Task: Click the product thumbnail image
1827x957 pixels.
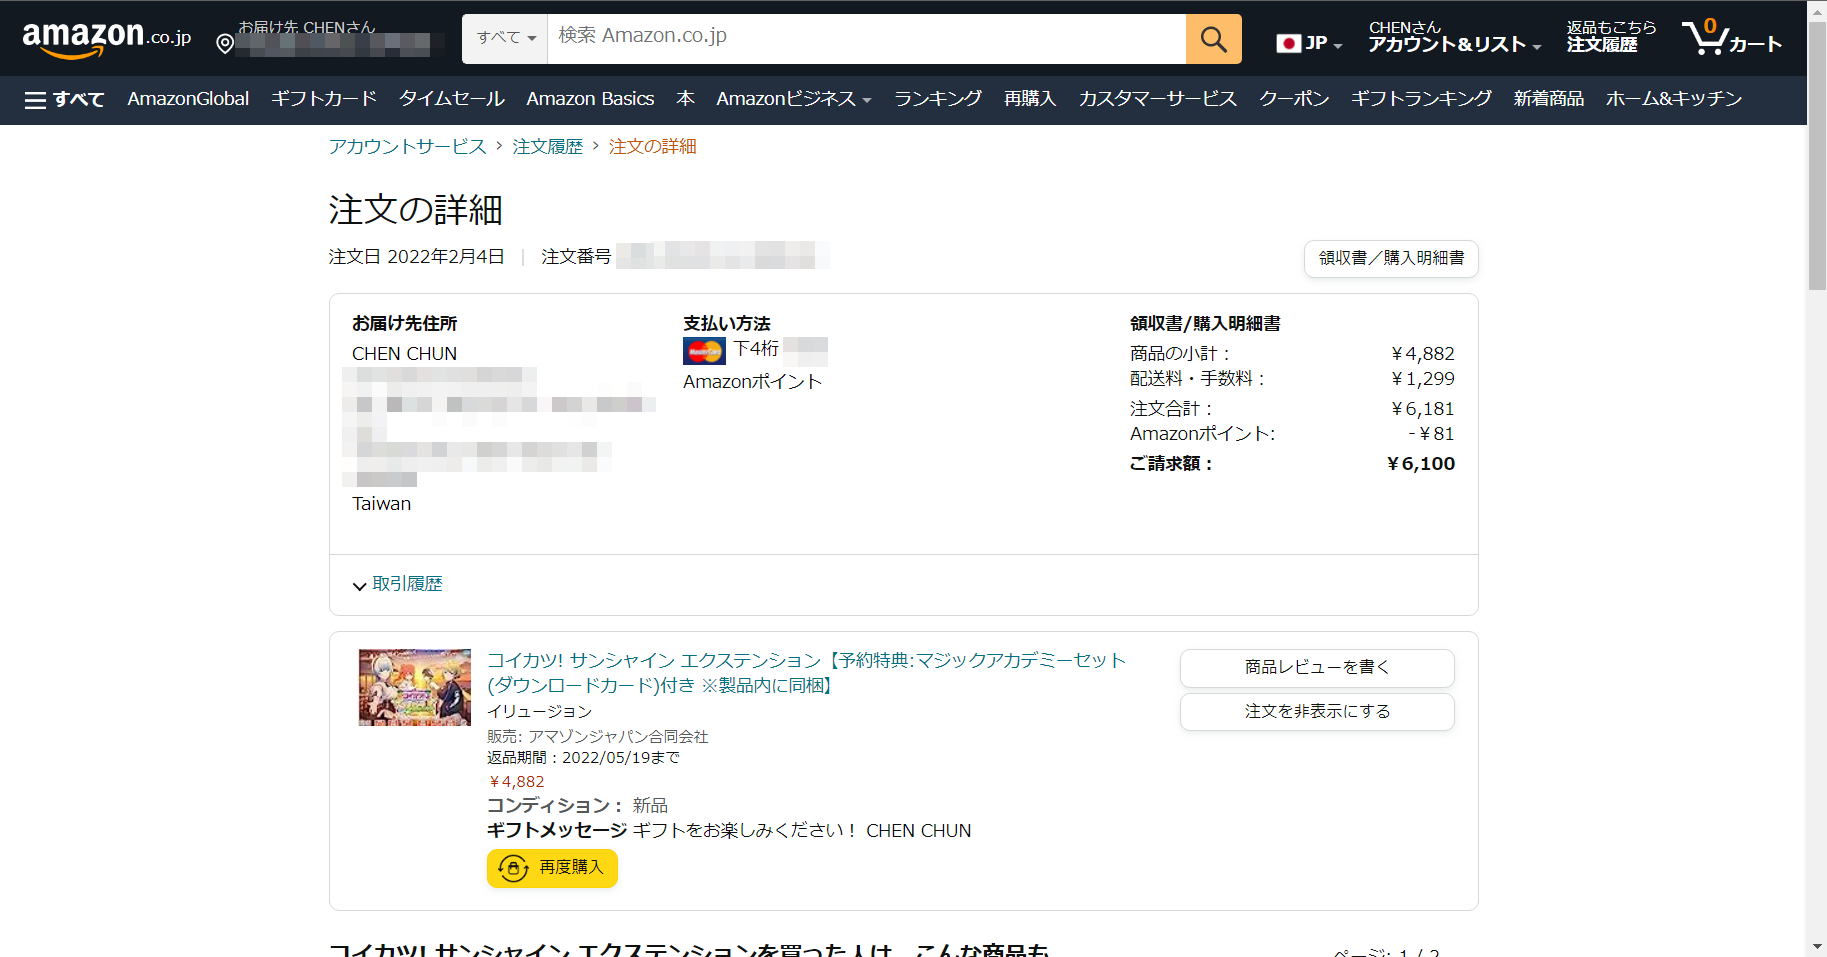Action: pyautogui.click(x=414, y=687)
